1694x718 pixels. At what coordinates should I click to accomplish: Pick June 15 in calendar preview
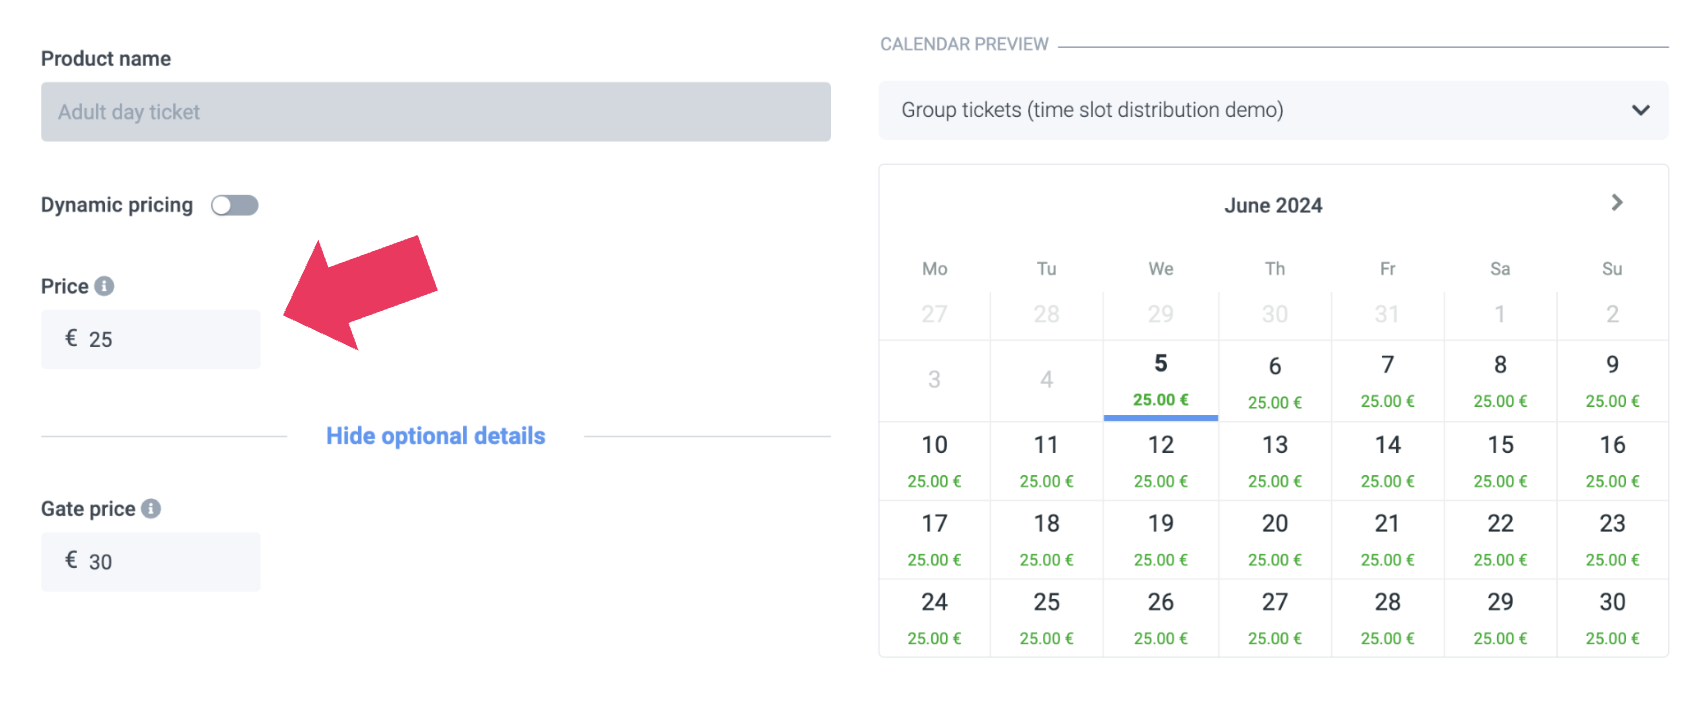[1500, 460]
